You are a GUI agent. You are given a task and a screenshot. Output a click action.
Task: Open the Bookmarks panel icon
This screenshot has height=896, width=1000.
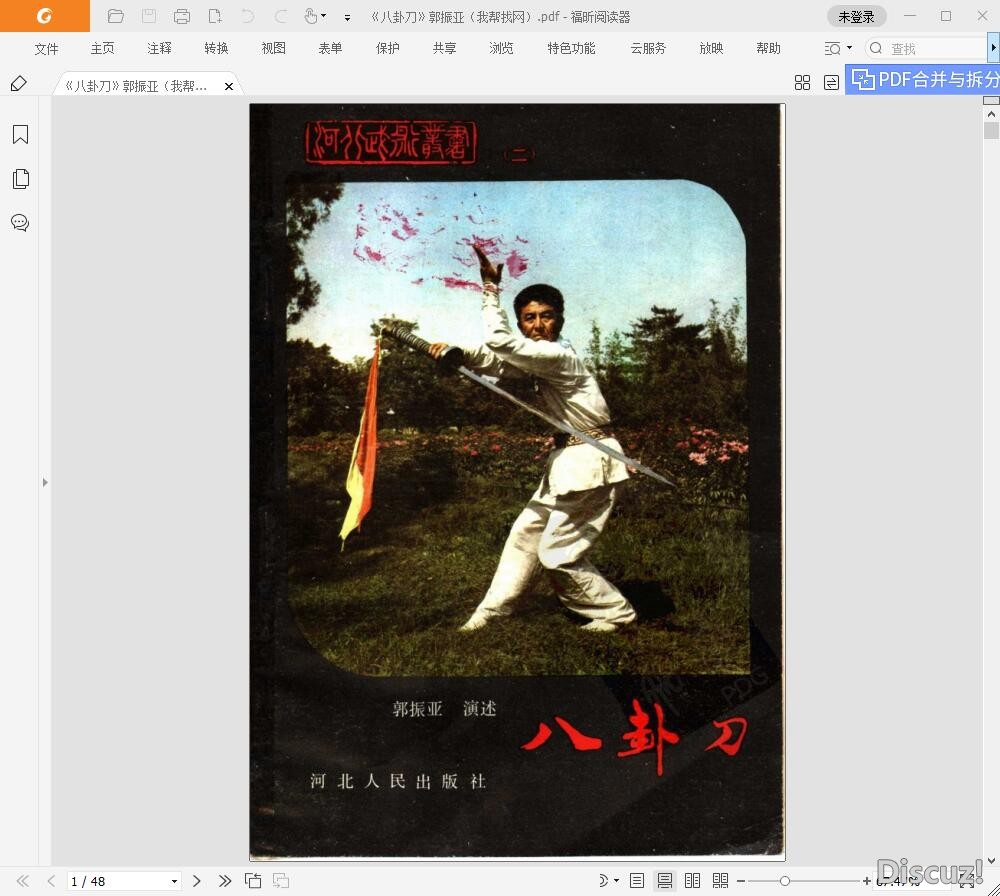tap(20, 135)
